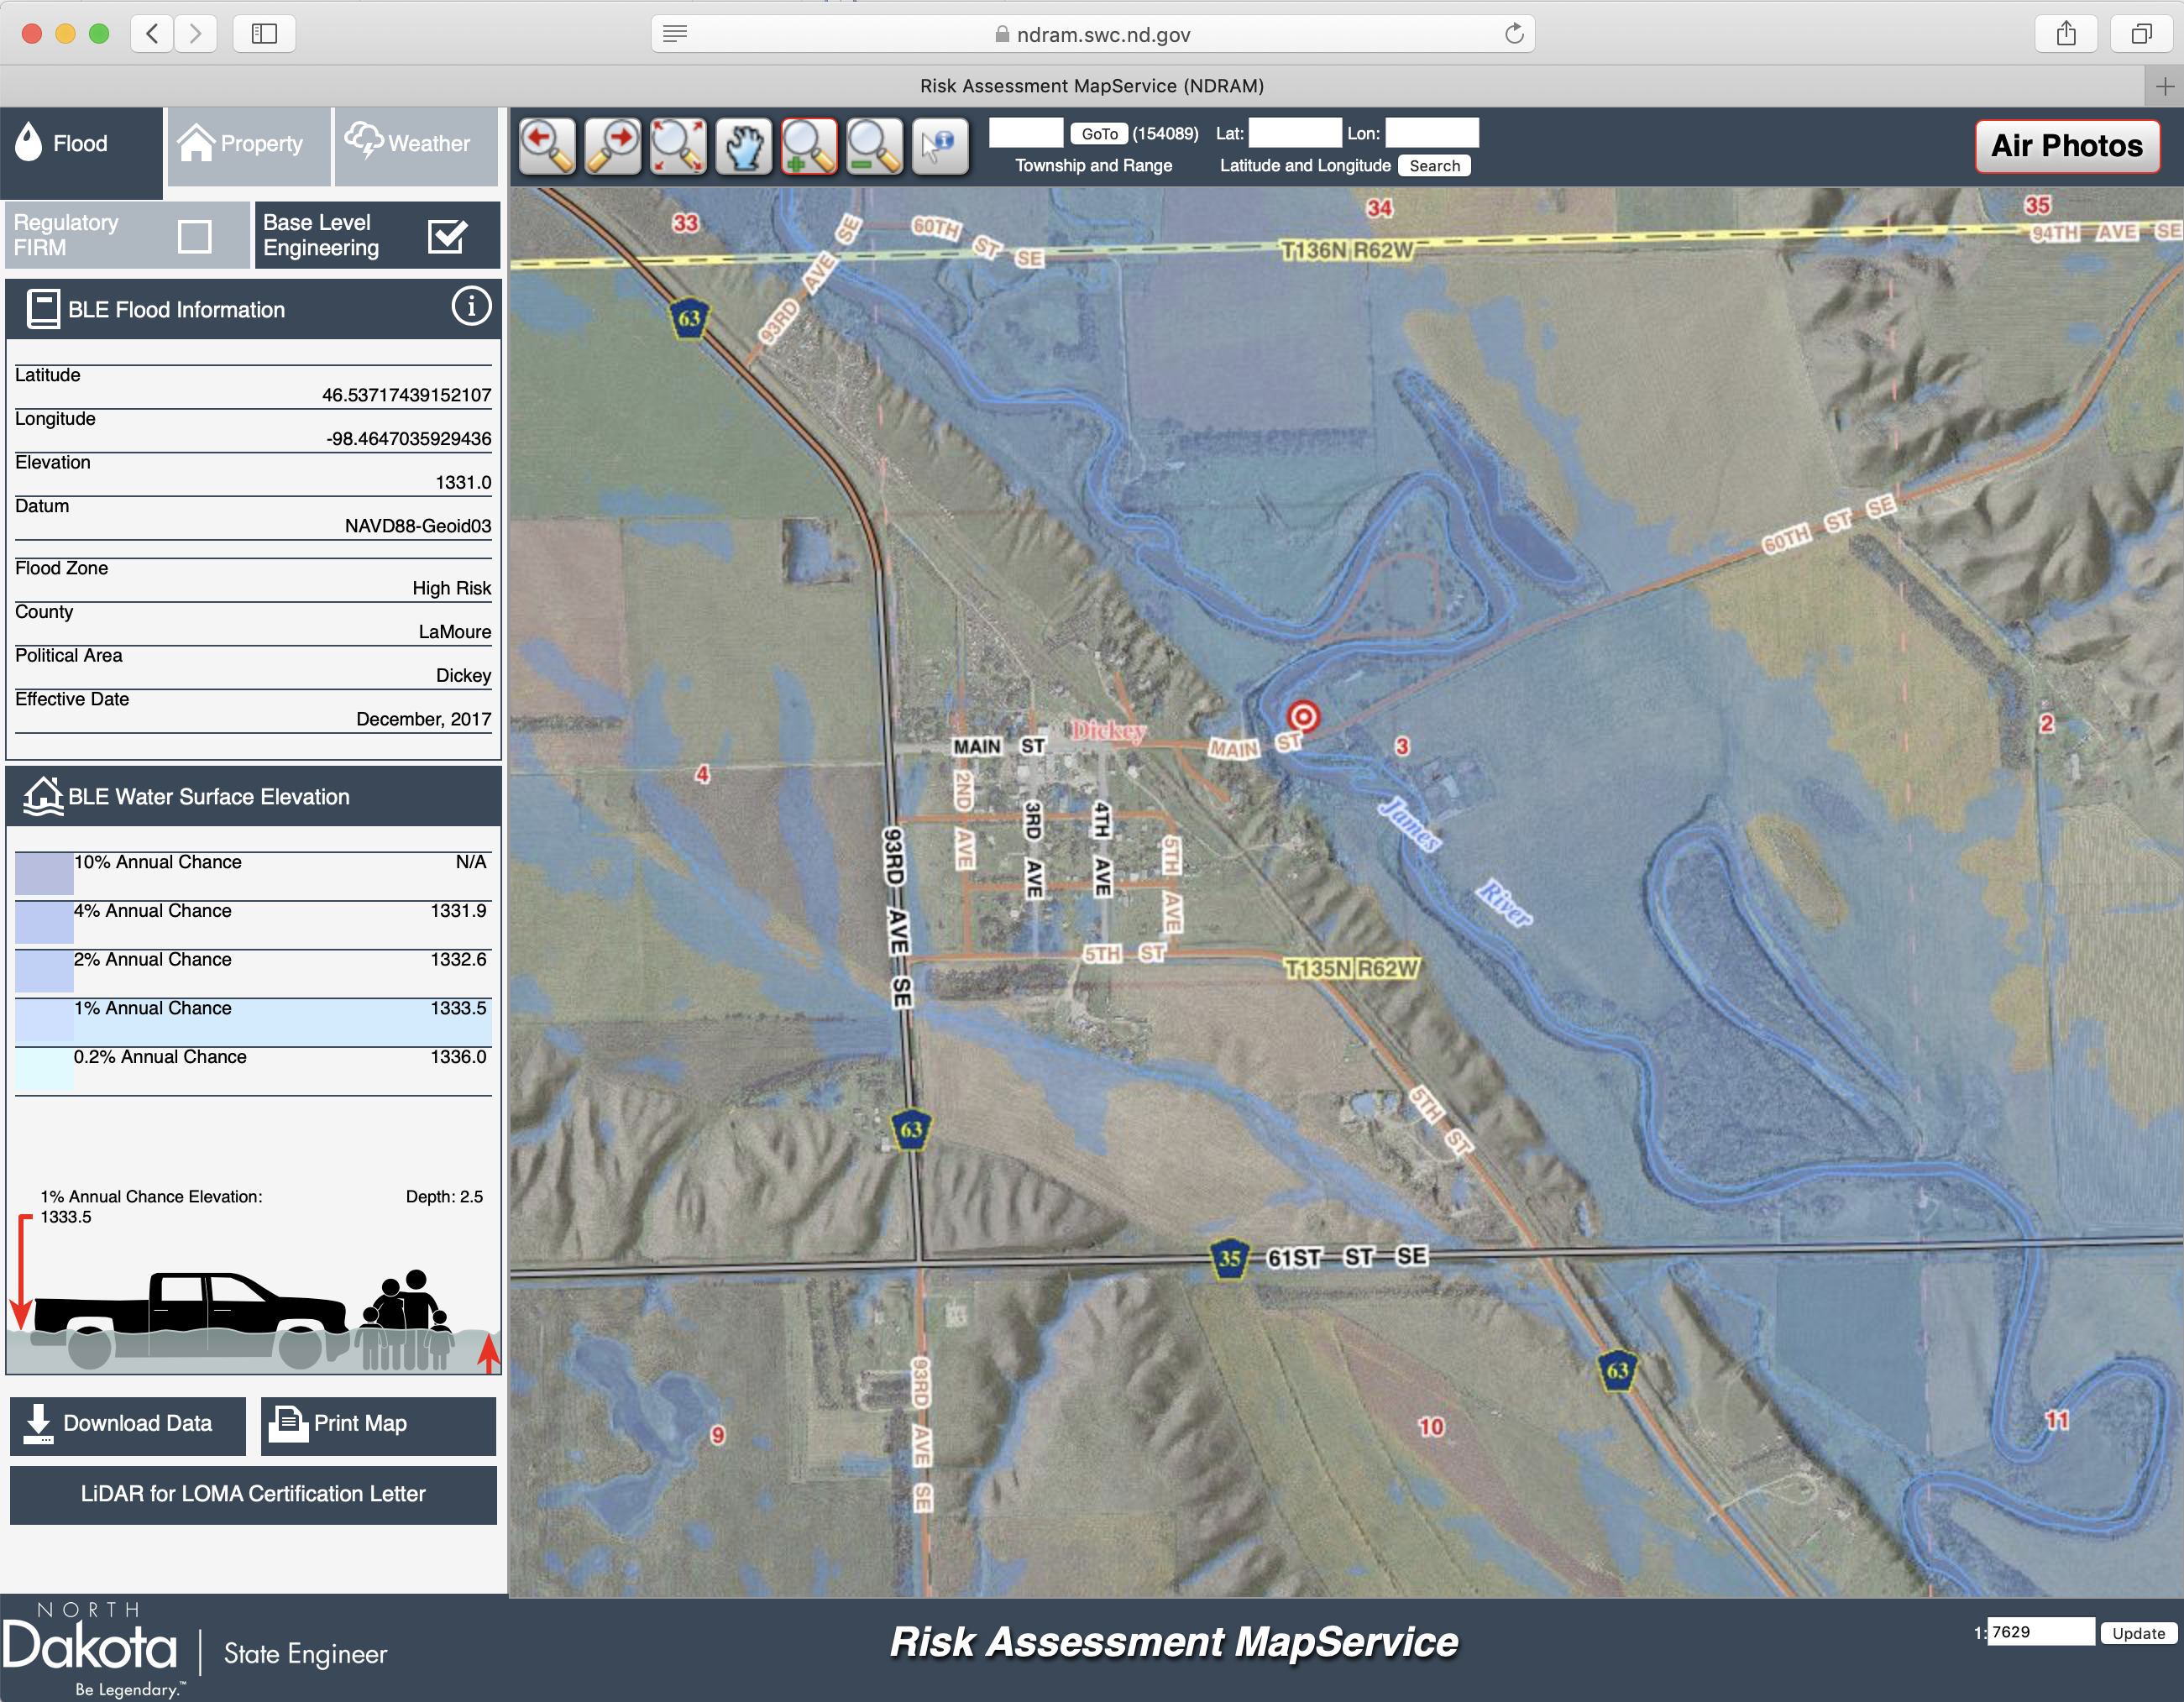Click the next extent zoom tool

(613, 146)
